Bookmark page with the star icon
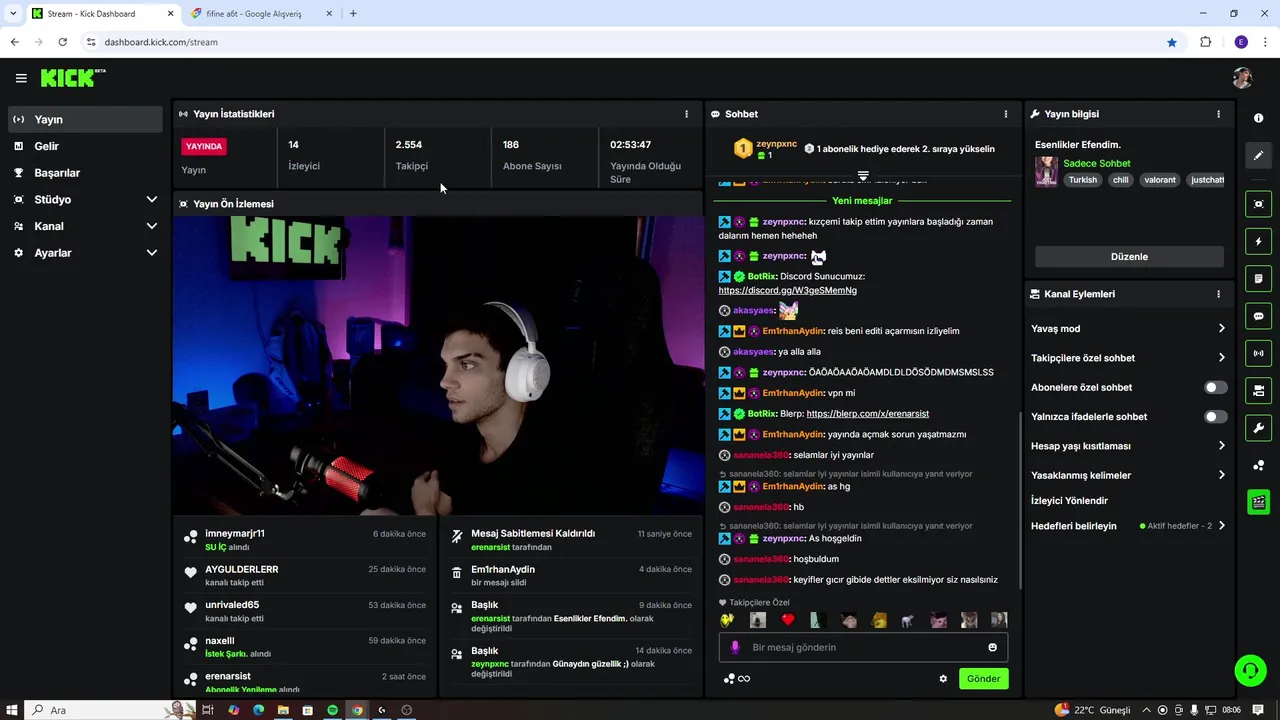This screenshot has height=720, width=1280. [1172, 42]
